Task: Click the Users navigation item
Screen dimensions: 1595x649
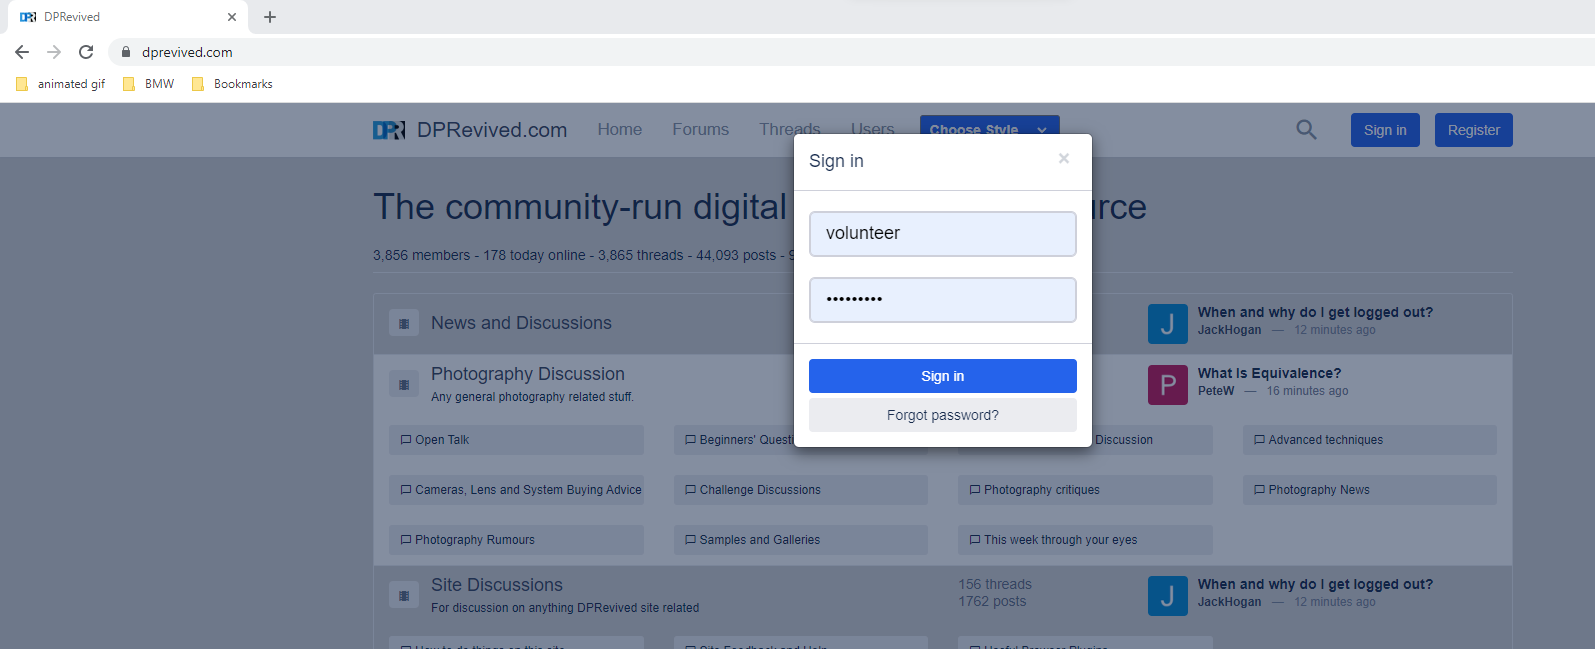Action: [873, 129]
